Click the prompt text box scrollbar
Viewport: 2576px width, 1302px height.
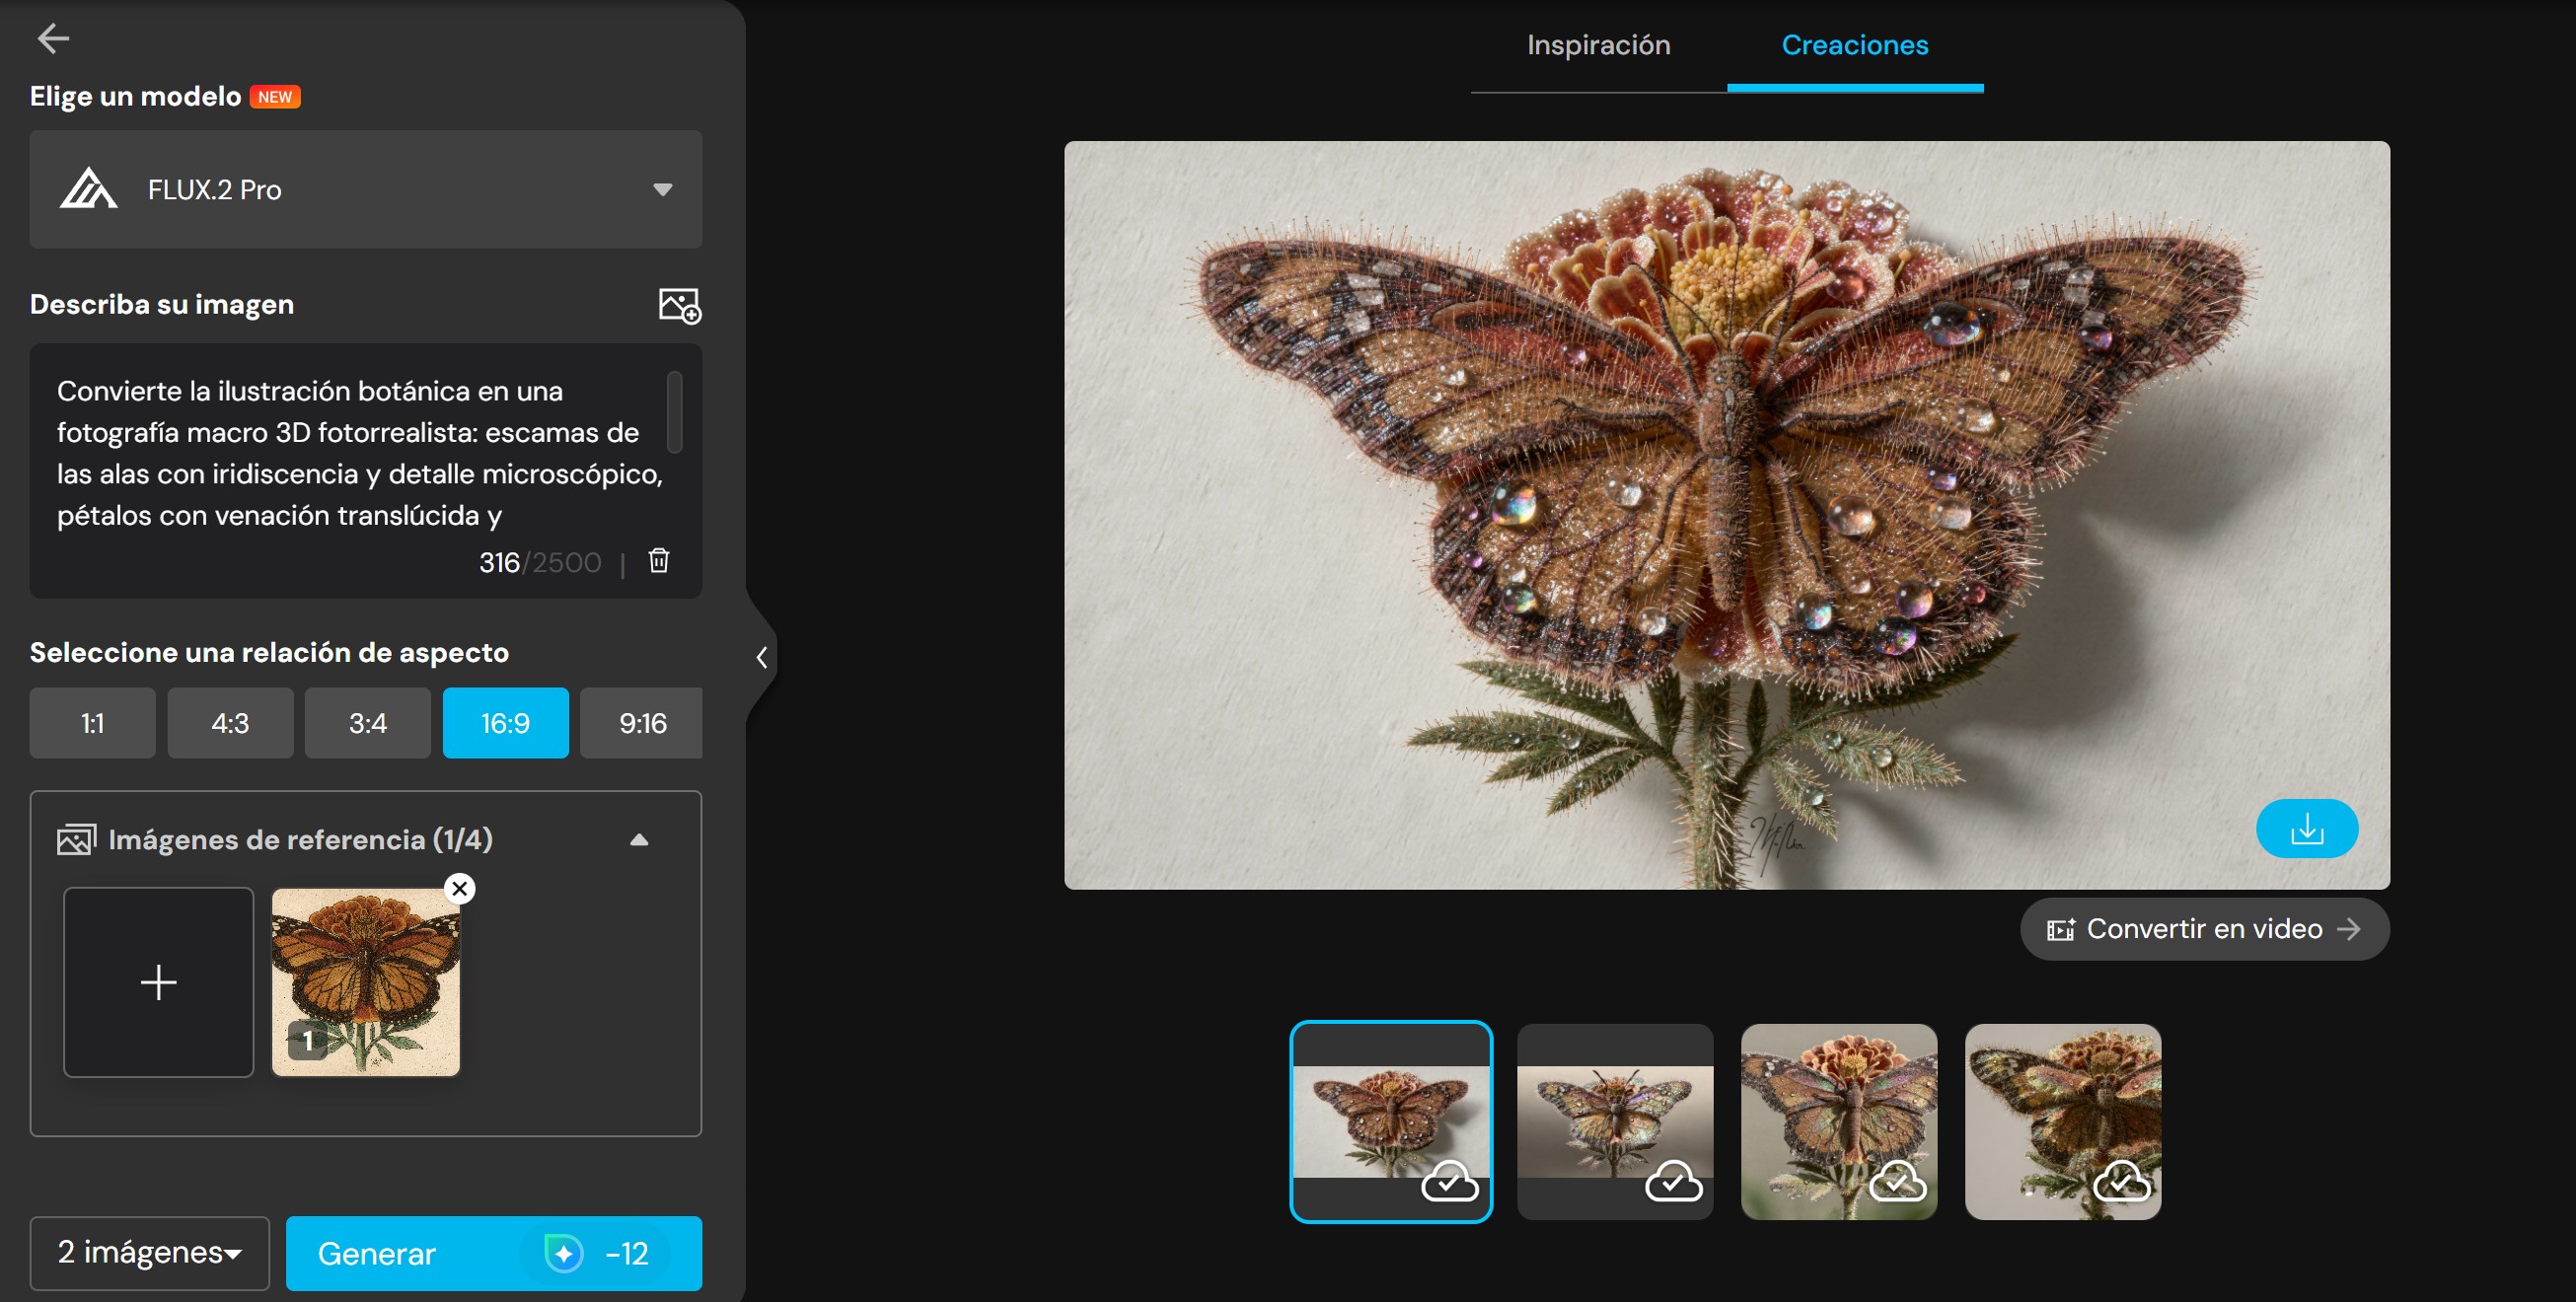coord(674,412)
